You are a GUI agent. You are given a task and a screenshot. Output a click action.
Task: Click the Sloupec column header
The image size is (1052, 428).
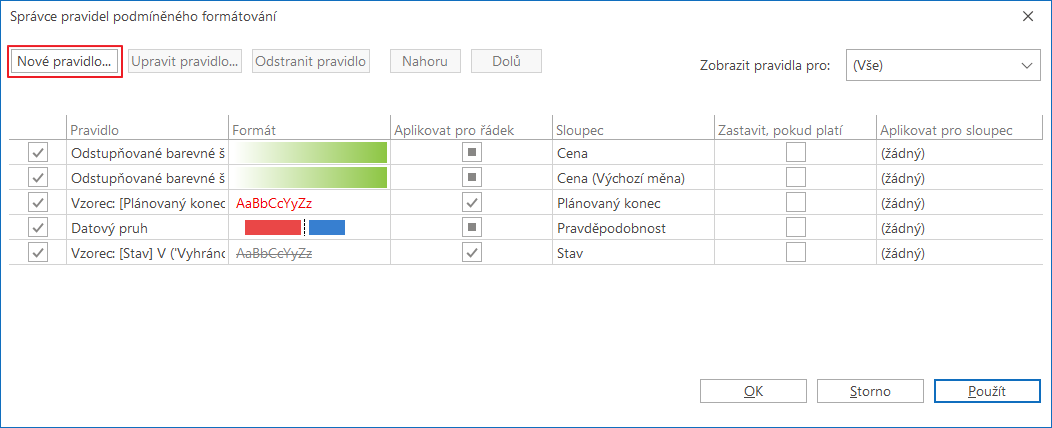(633, 130)
